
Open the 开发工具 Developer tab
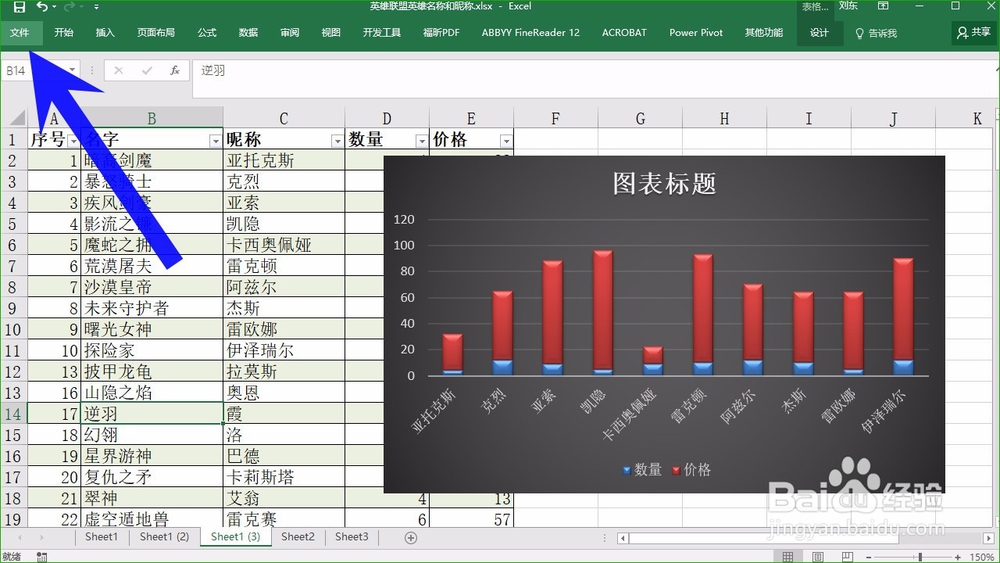[x=381, y=33]
